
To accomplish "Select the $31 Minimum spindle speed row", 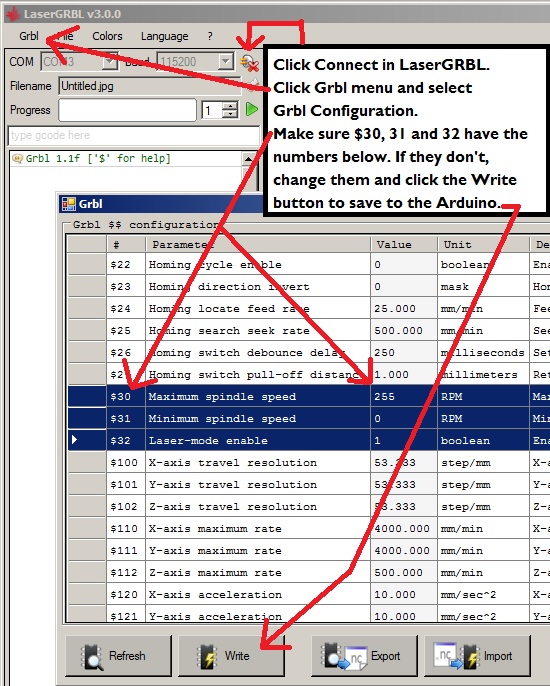I will 309,418.
